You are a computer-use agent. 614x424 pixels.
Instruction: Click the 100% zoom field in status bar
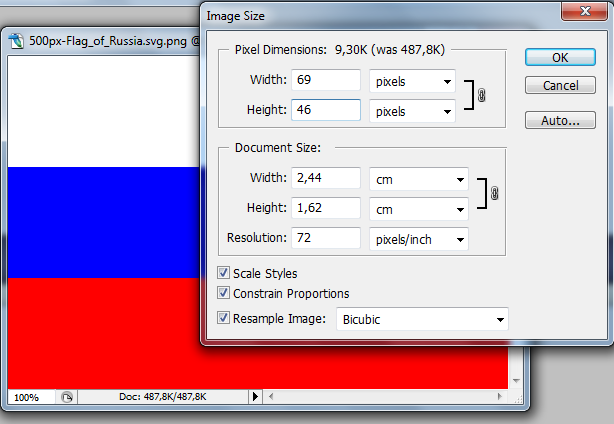31,397
